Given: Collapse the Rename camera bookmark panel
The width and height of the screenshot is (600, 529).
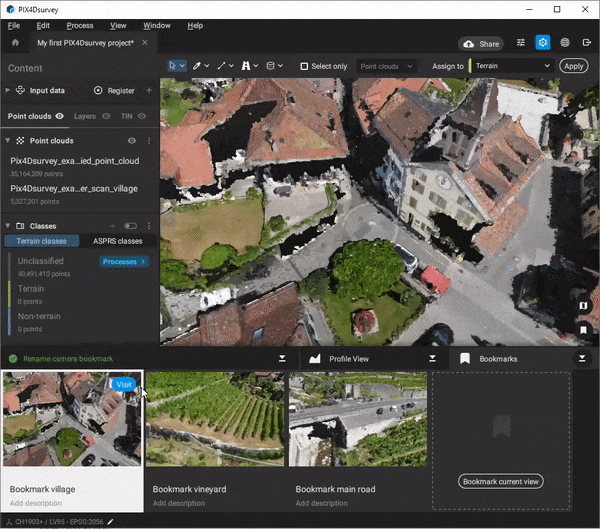Looking at the screenshot, I should click(282, 359).
